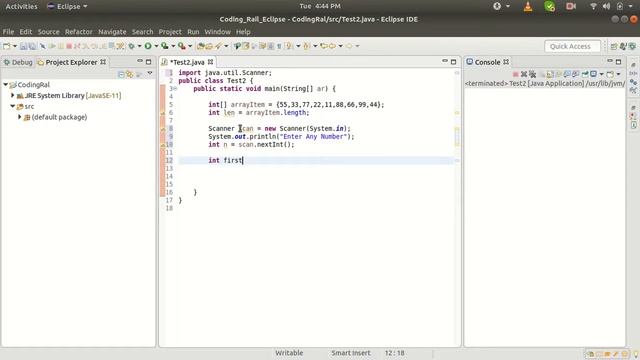
Task: Open the Window menu
Action: pos(218,32)
